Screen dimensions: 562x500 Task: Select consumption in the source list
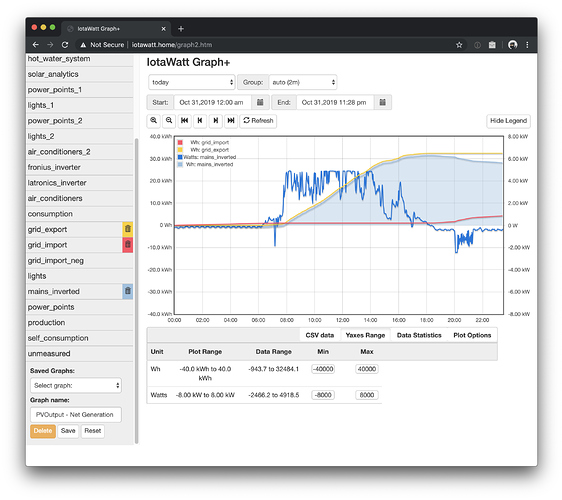(80, 214)
